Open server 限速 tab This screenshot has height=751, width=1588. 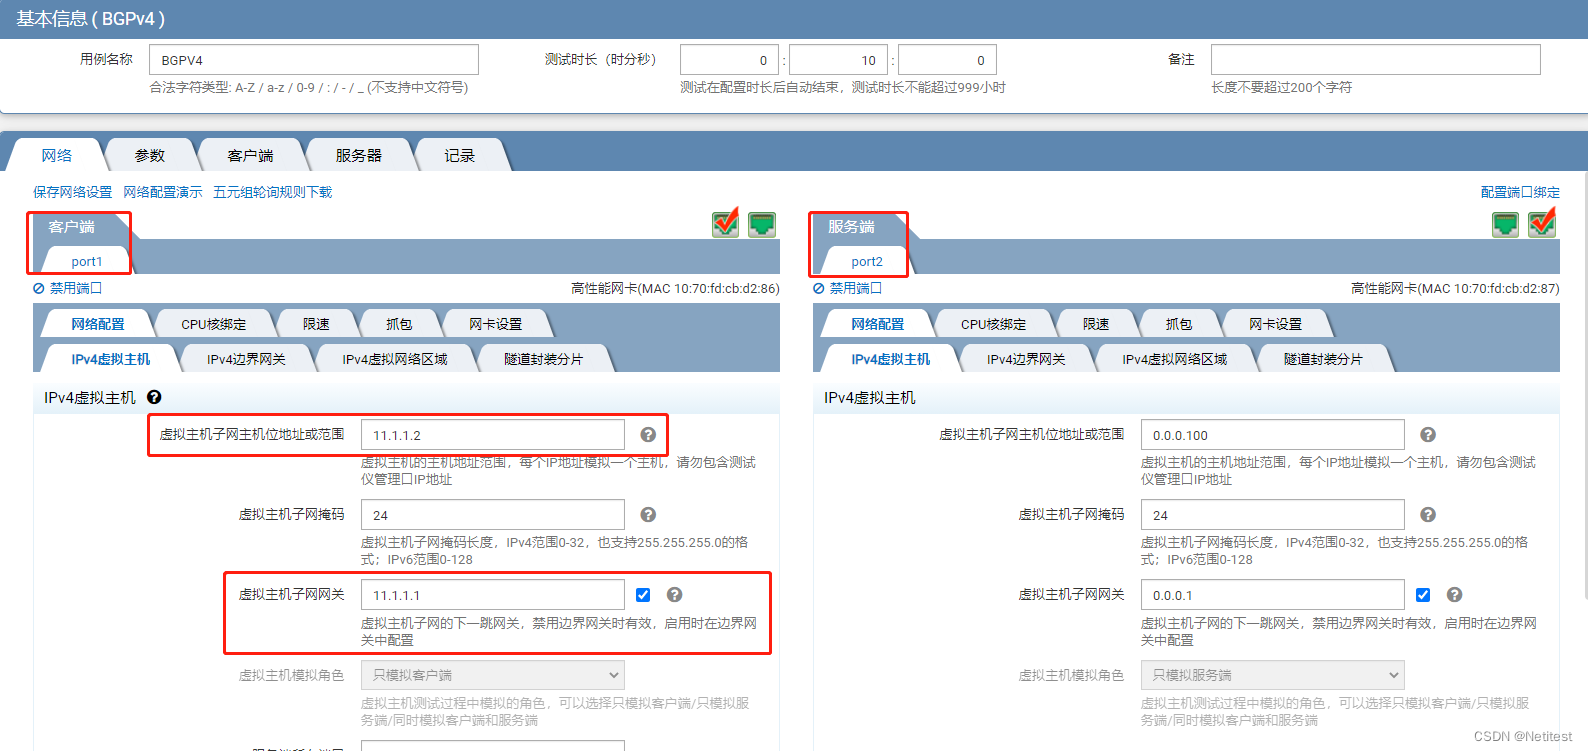pos(1097,324)
